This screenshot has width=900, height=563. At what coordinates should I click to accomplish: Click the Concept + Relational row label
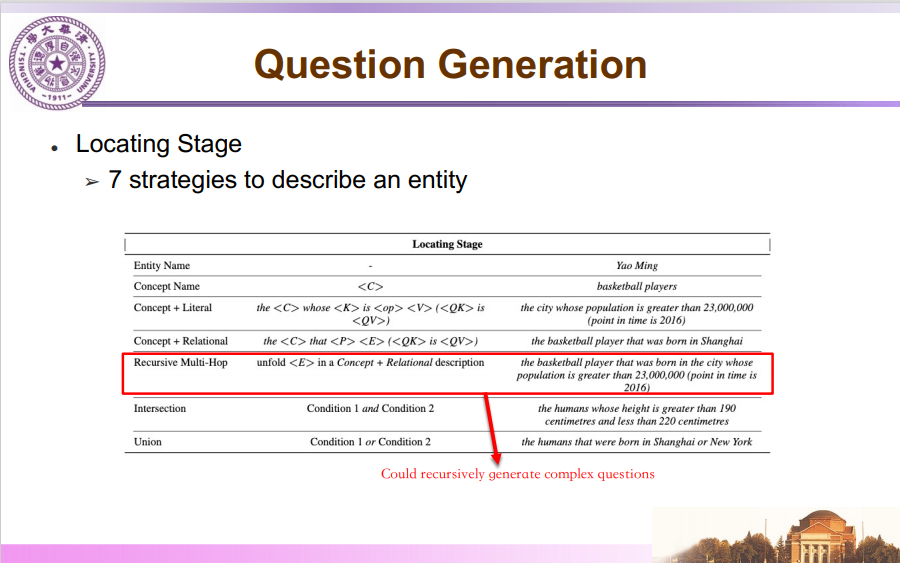pyautogui.click(x=181, y=341)
